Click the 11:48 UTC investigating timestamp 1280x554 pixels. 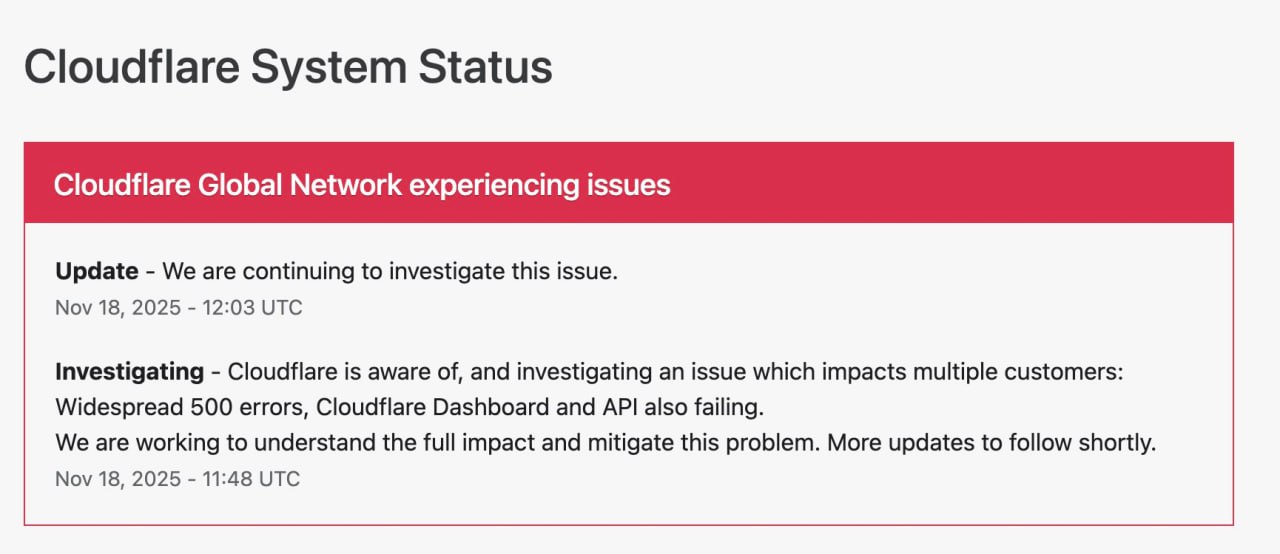coord(177,479)
